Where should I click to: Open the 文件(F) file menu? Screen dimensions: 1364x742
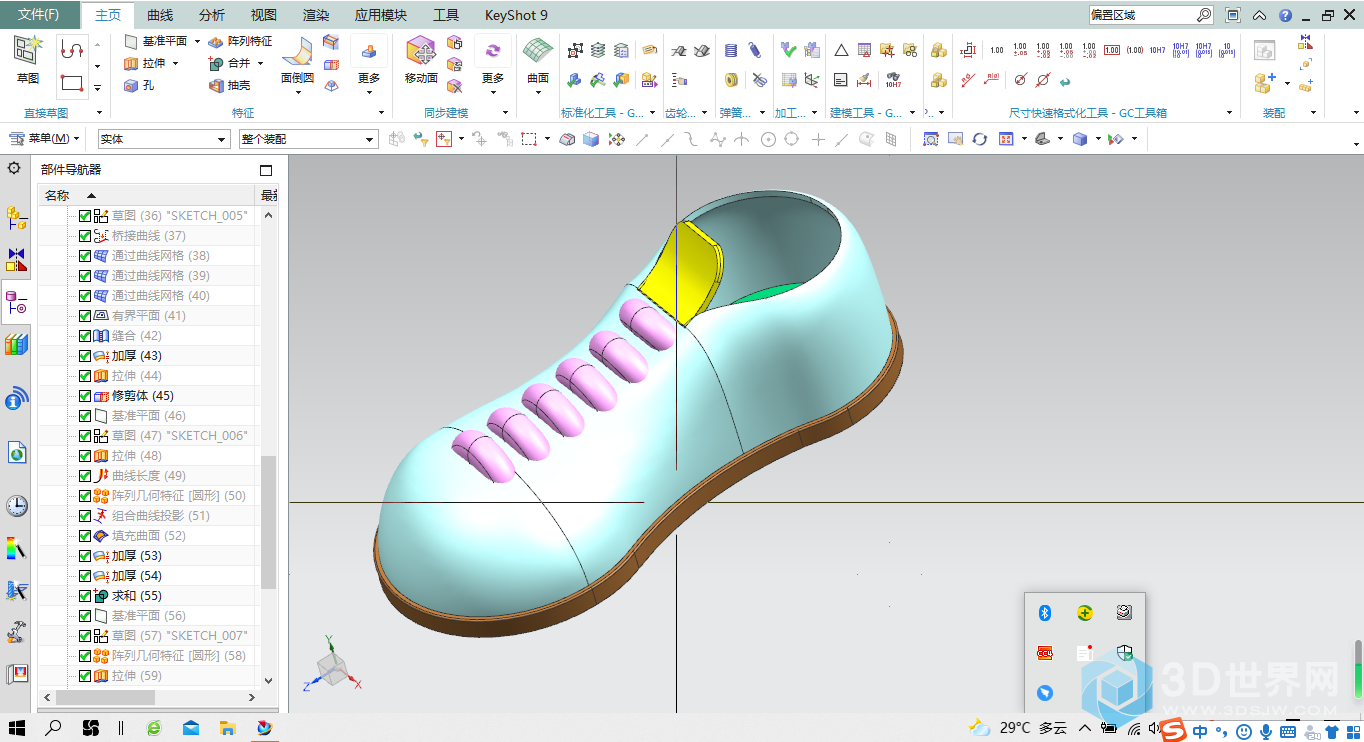tap(38, 15)
